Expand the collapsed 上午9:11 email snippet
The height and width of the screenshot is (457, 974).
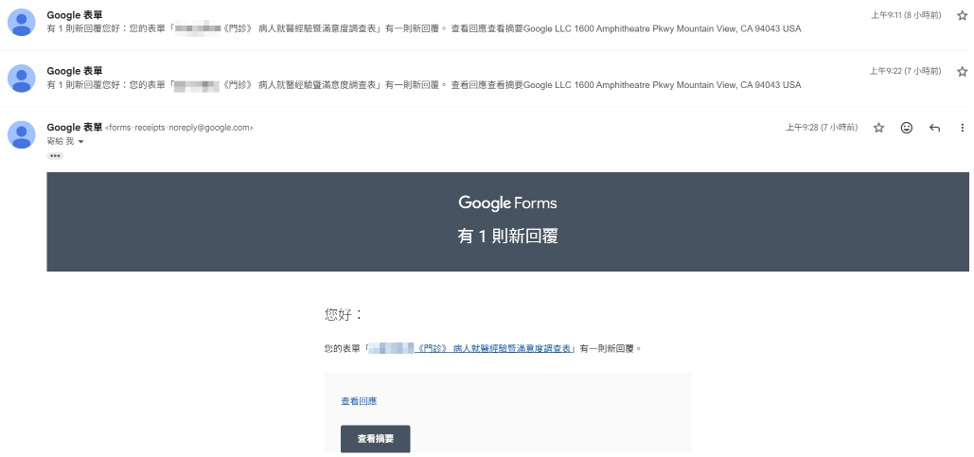point(424,29)
